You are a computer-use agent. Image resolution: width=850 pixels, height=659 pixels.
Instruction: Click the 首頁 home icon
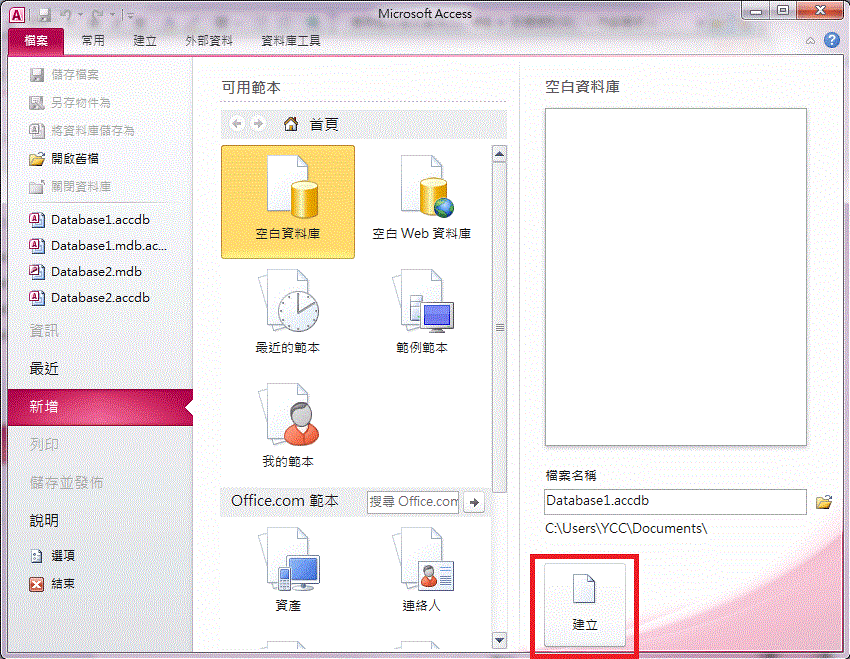point(291,124)
